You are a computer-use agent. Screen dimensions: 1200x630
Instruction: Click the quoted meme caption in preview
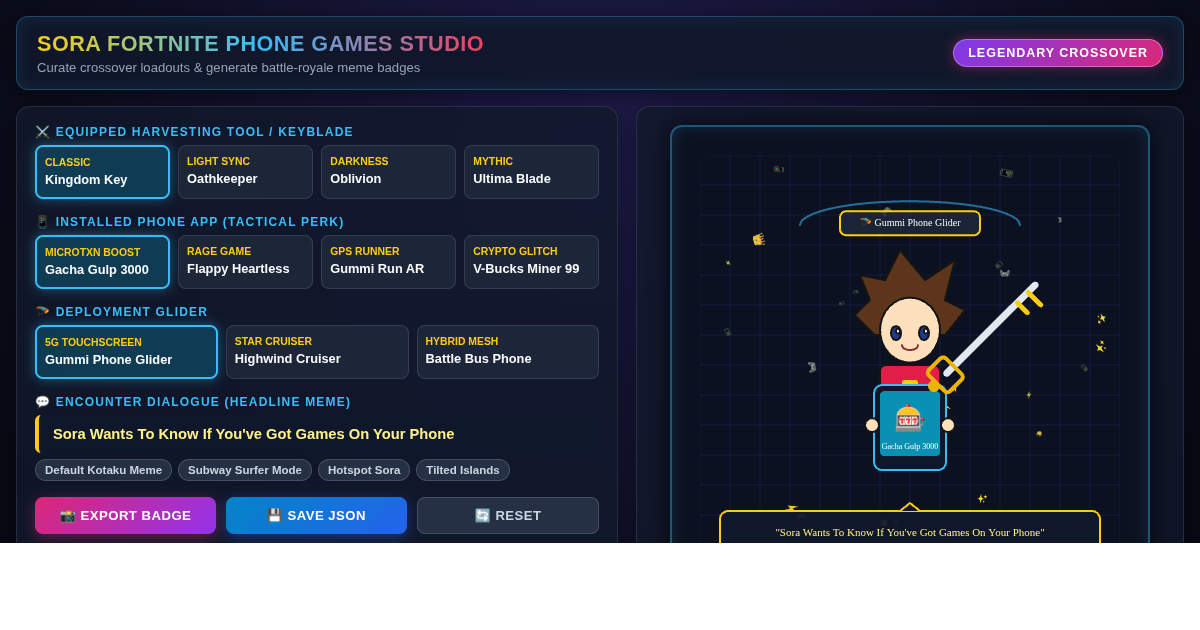[910, 532]
